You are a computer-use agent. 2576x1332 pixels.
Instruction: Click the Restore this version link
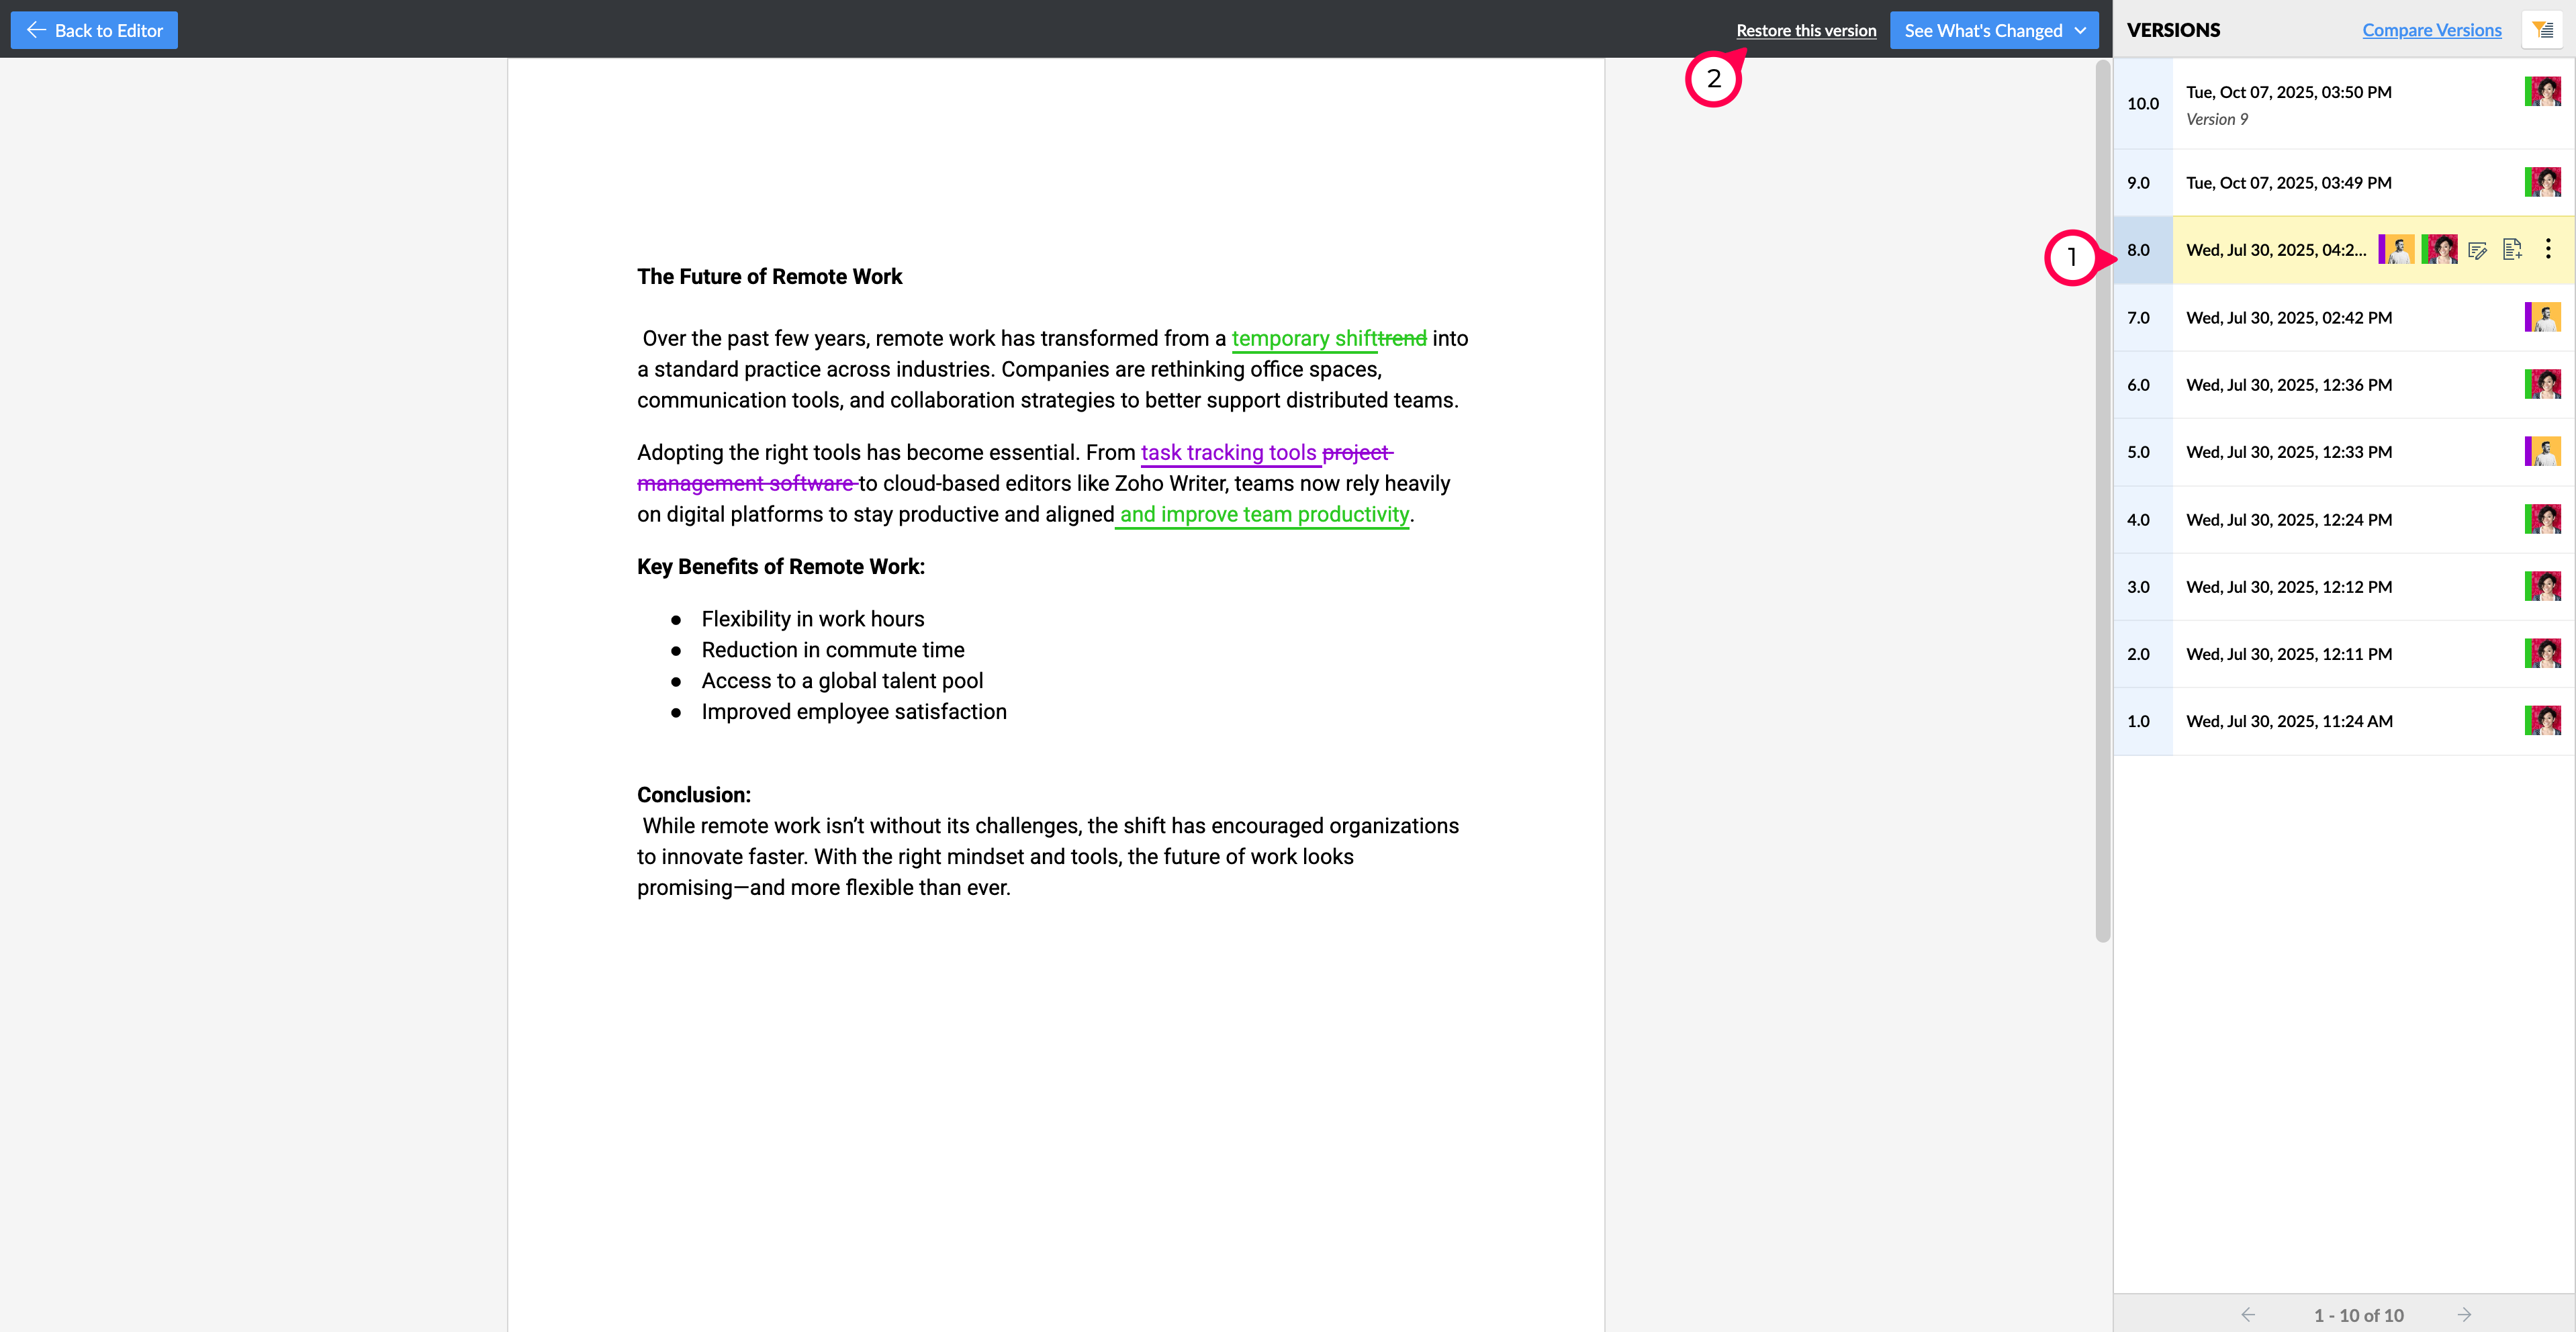[x=1806, y=31]
